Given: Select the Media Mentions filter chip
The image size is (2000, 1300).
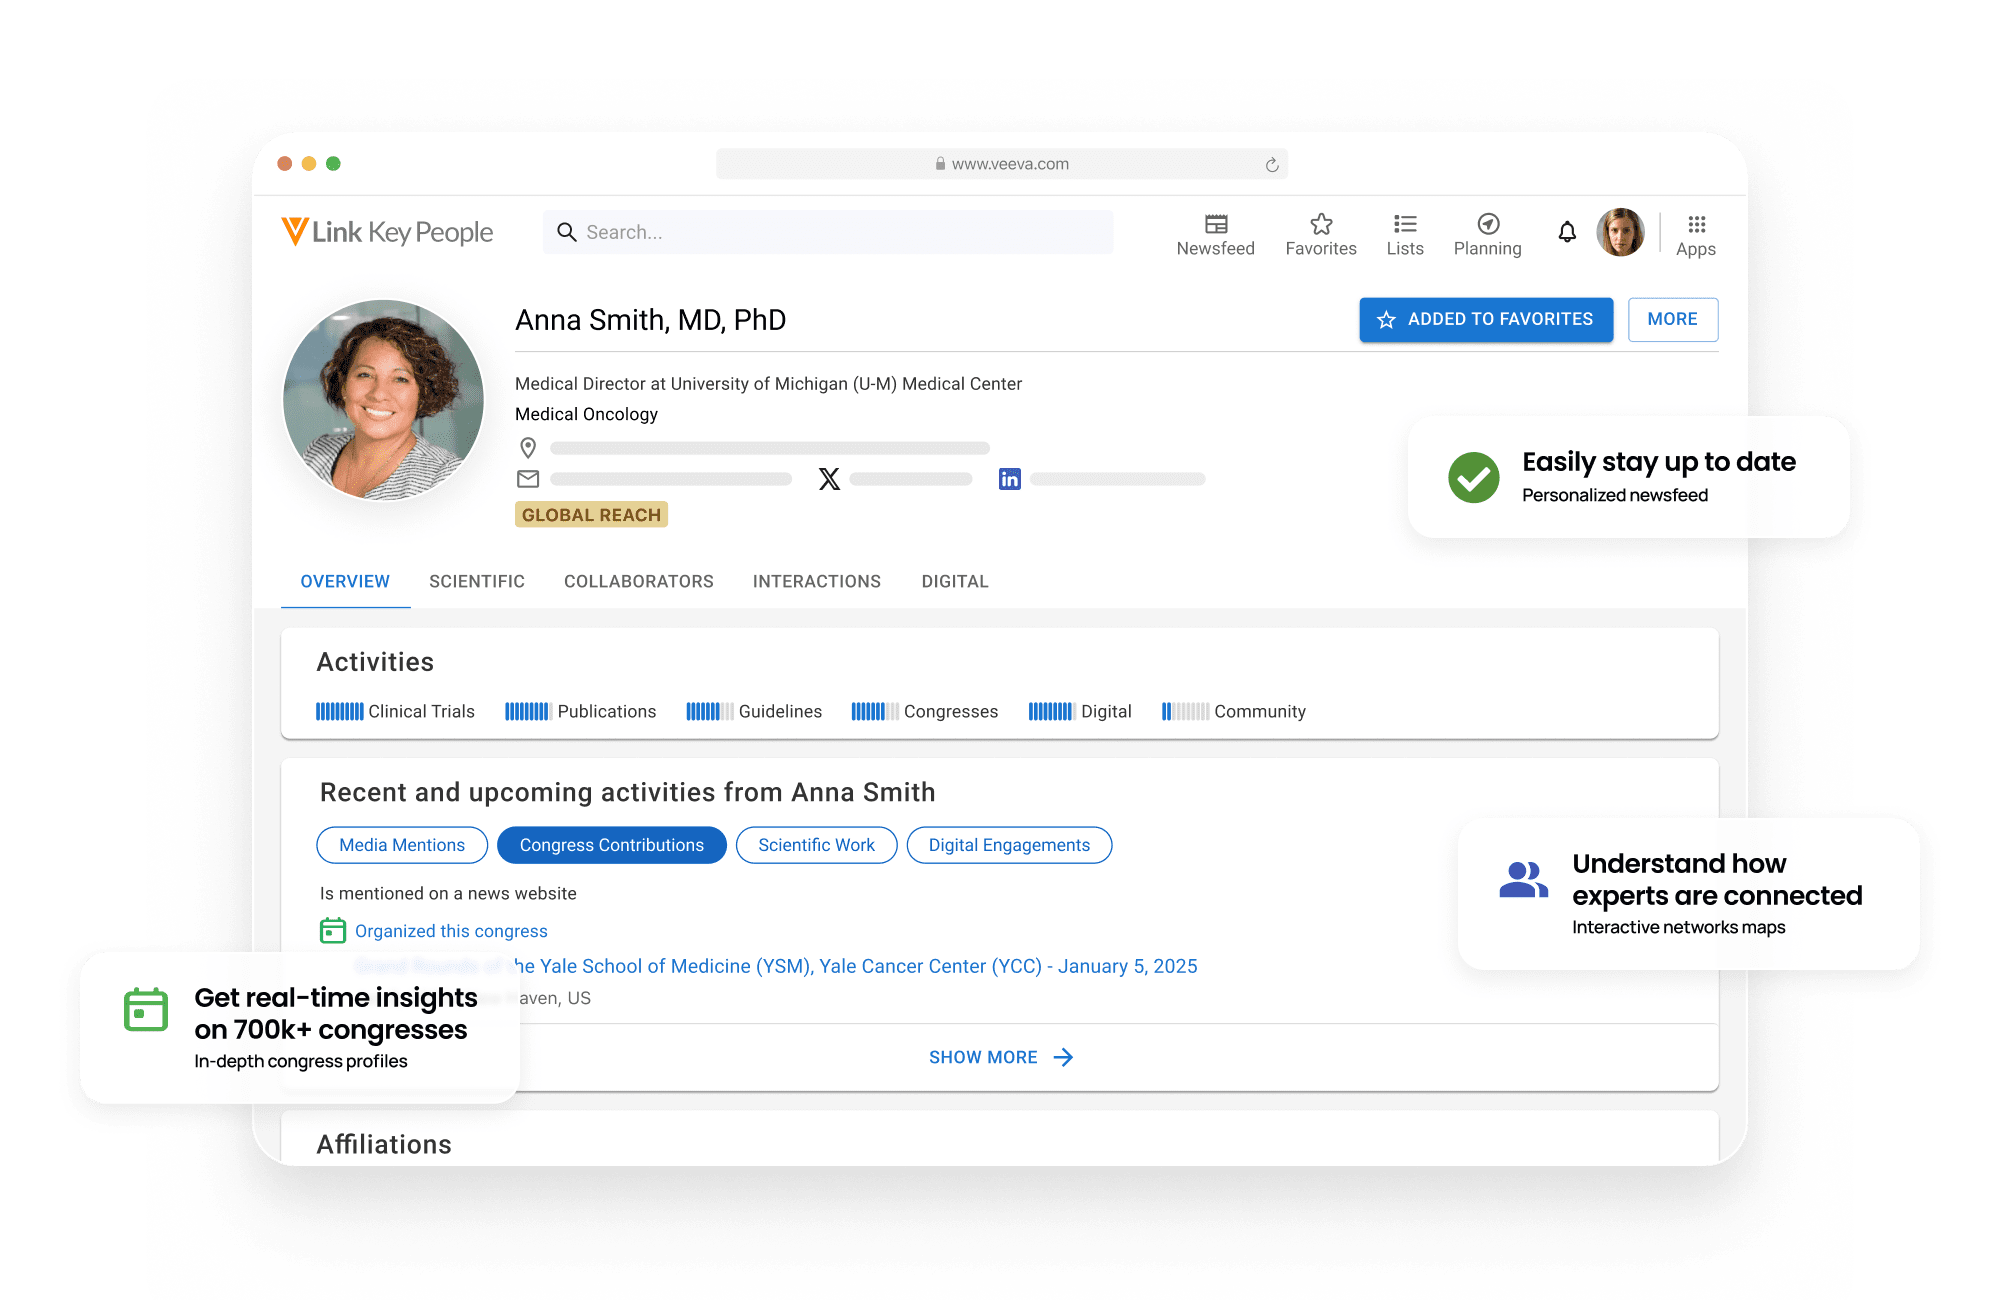Looking at the screenshot, I should tap(402, 845).
